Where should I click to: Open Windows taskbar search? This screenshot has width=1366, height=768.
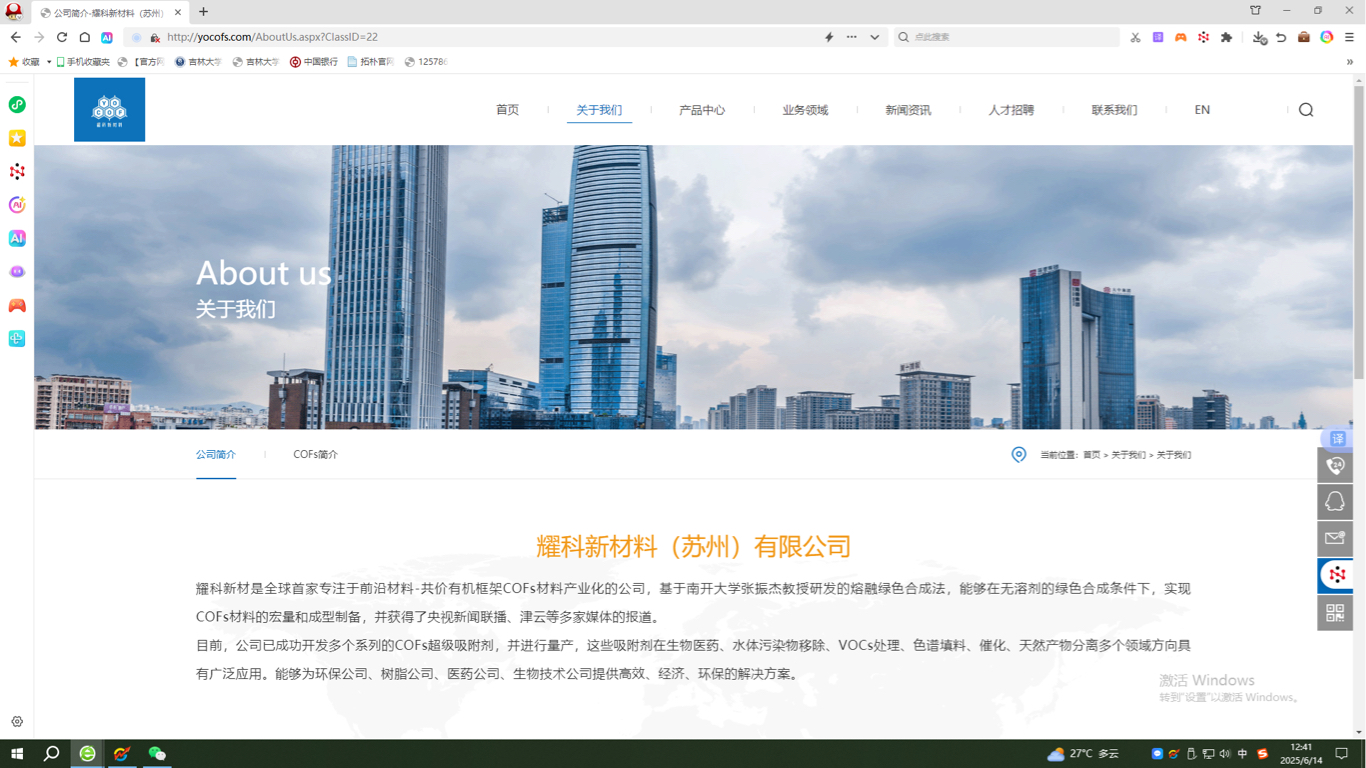click(52, 754)
